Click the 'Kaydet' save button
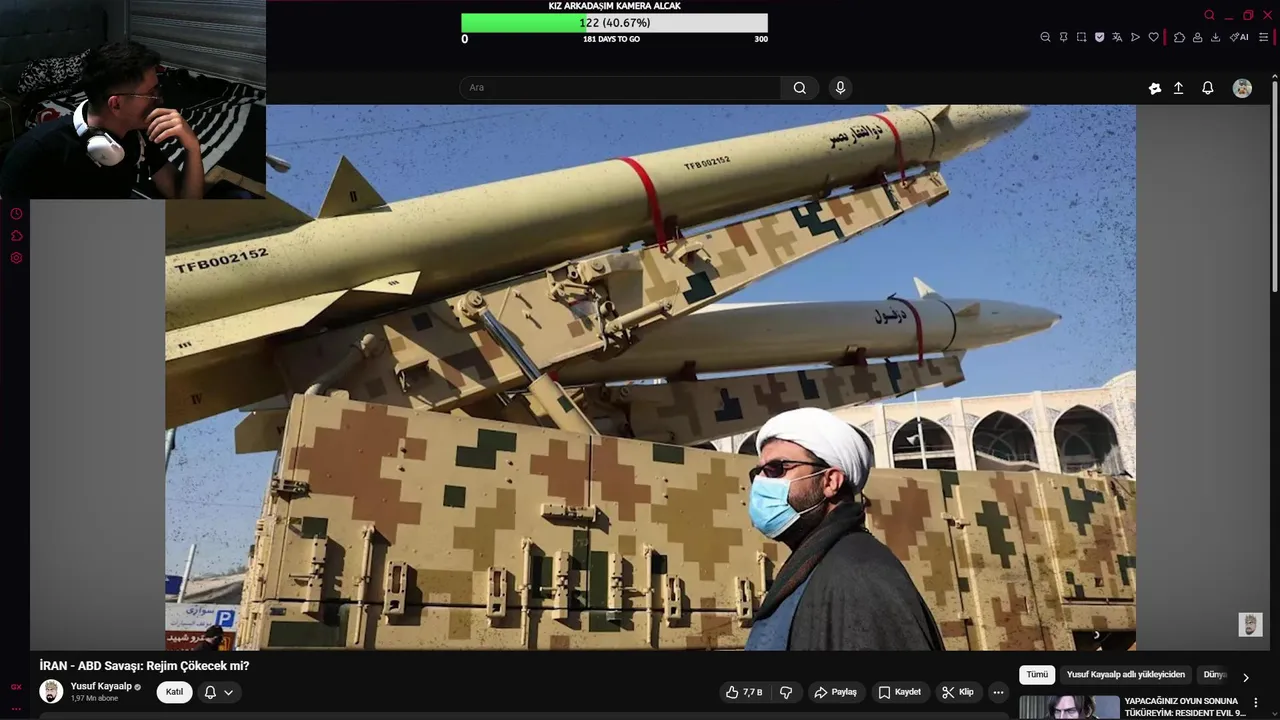 point(900,692)
